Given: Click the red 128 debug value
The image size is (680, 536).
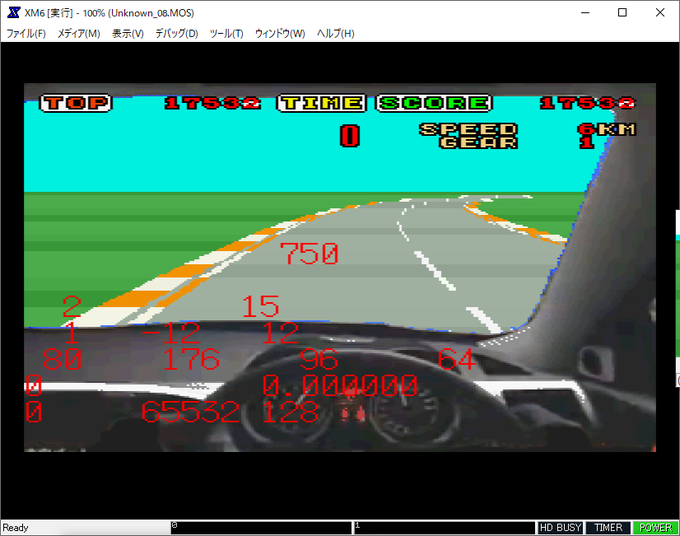Looking at the screenshot, I should pos(290,412).
